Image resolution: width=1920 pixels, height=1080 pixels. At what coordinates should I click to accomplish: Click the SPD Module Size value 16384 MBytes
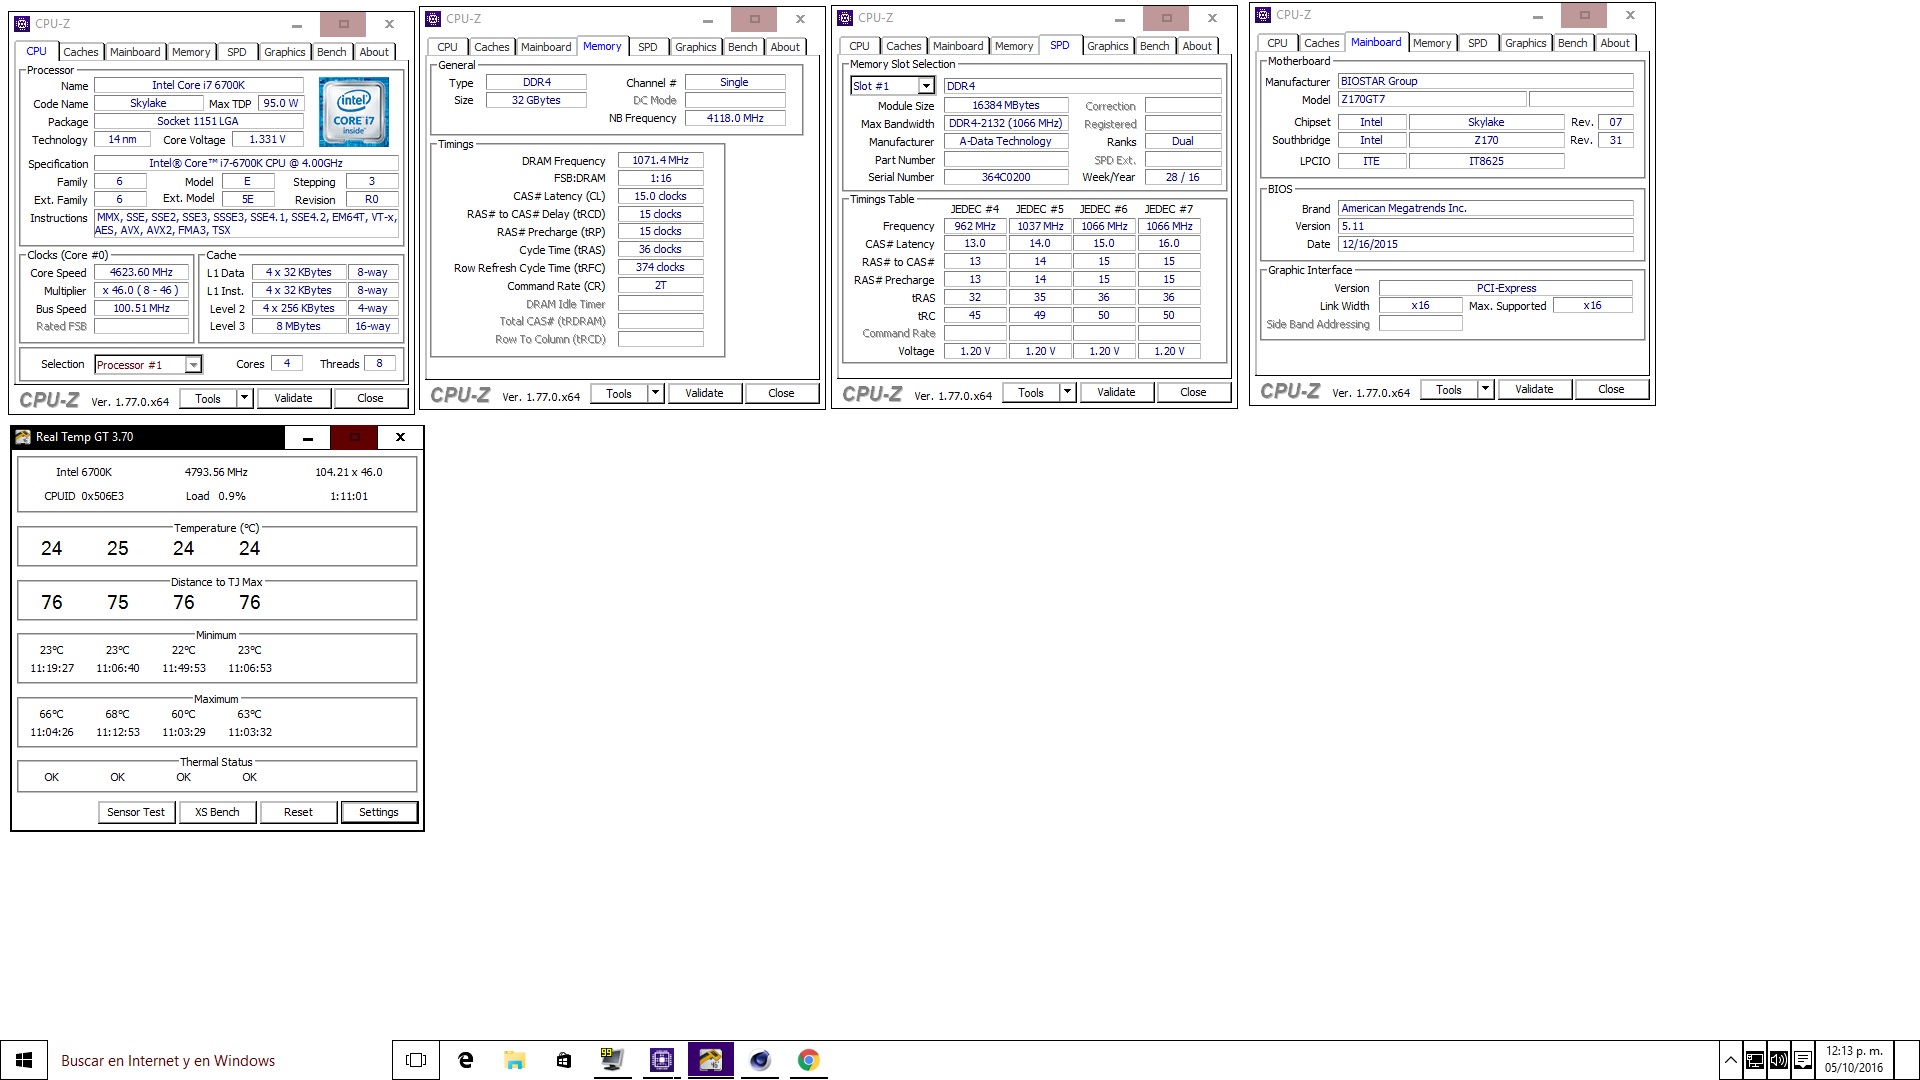tap(1005, 105)
